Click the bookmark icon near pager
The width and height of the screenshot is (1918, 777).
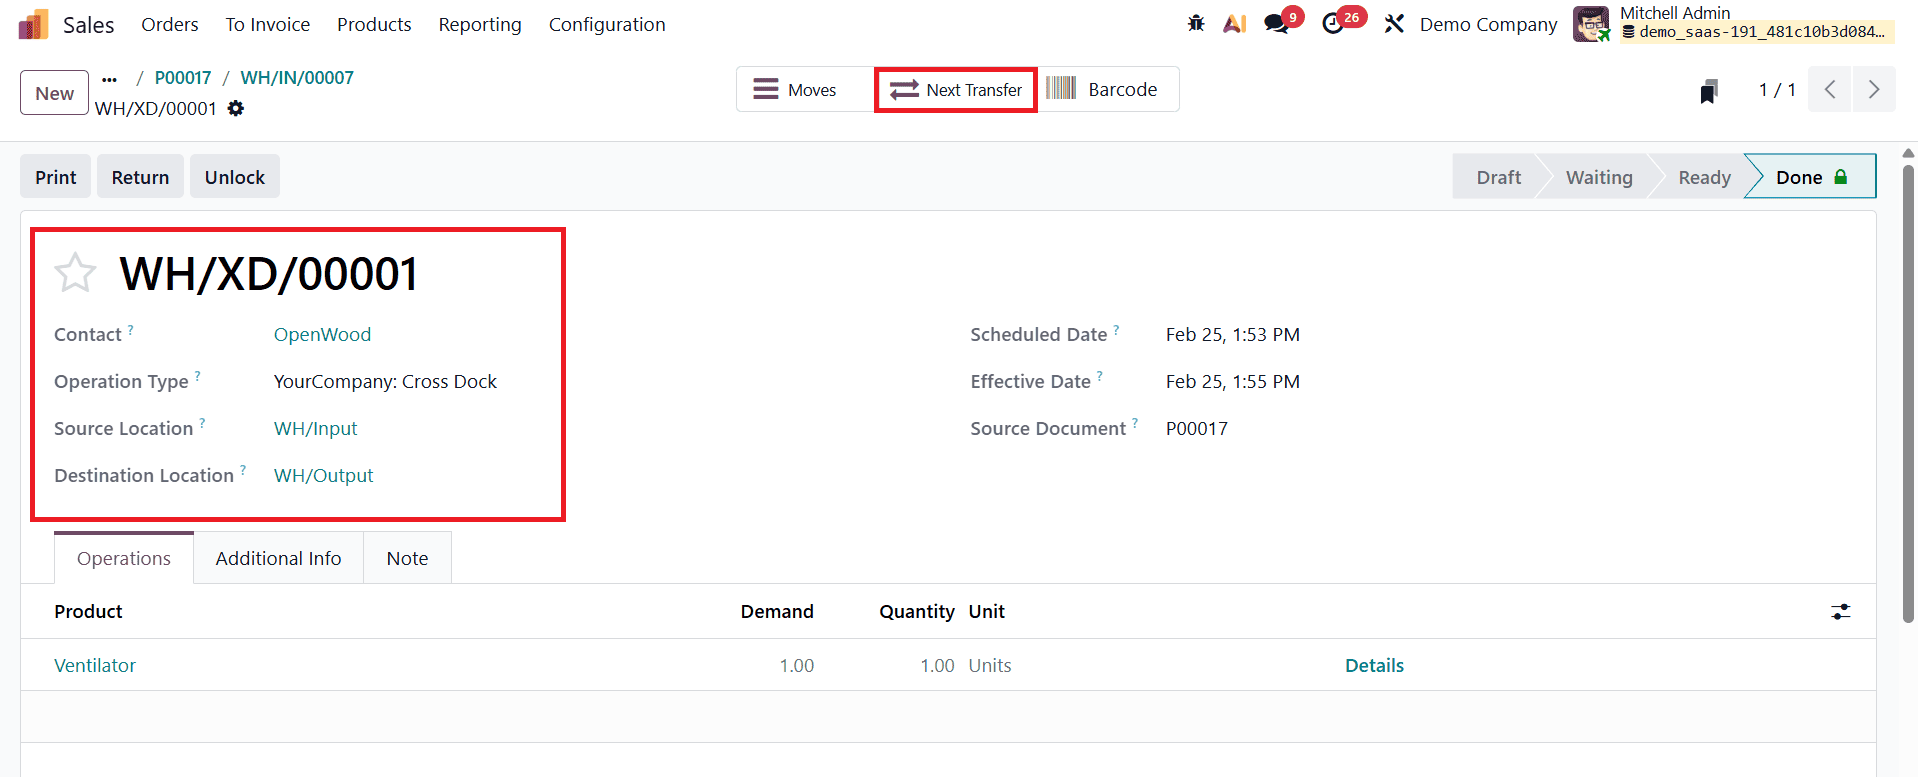[x=1709, y=91]
